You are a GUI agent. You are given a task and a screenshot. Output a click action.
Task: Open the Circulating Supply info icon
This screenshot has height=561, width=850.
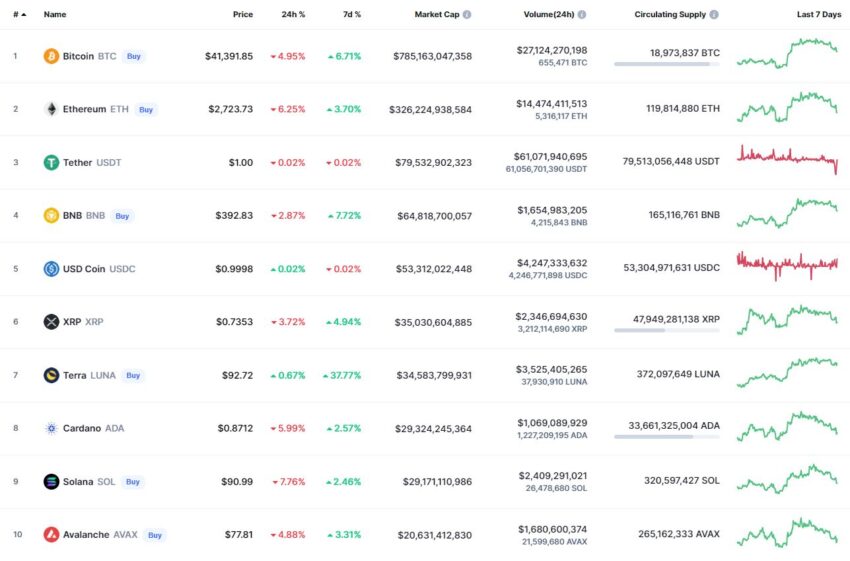click(x=714, y=15)
